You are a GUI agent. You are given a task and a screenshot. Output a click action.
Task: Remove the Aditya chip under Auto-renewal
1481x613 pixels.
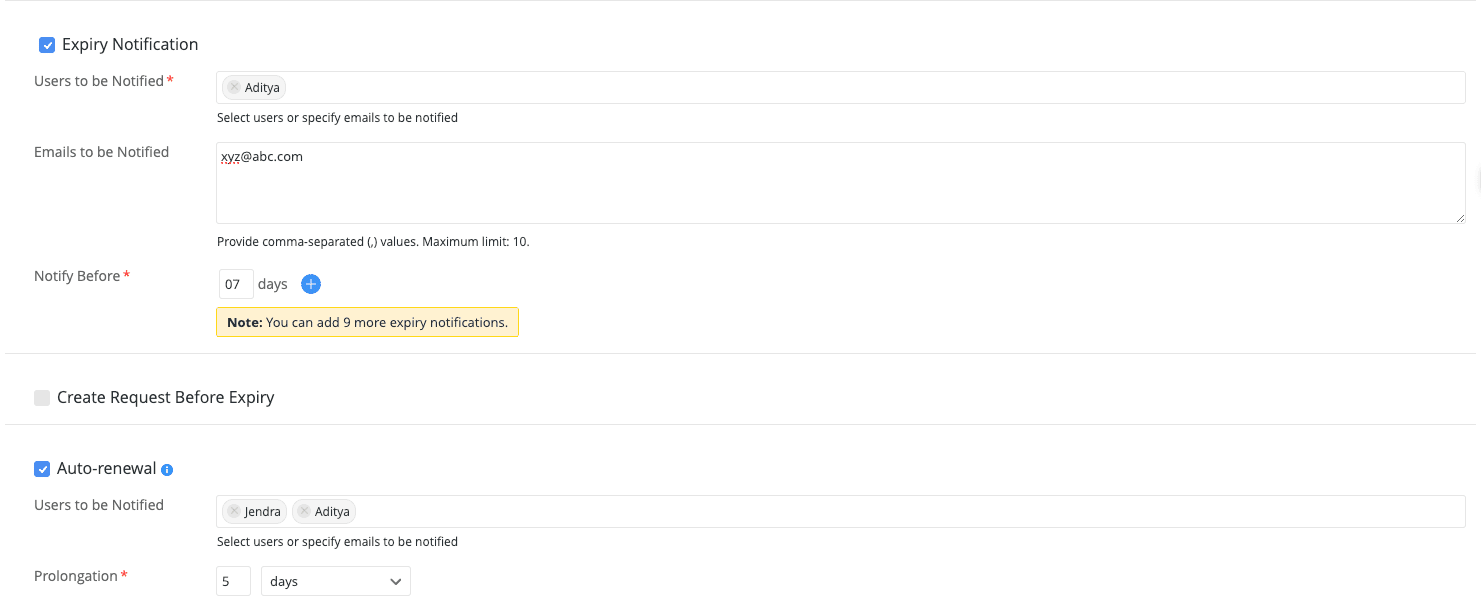pyautogui.click(x=304, y=511)
